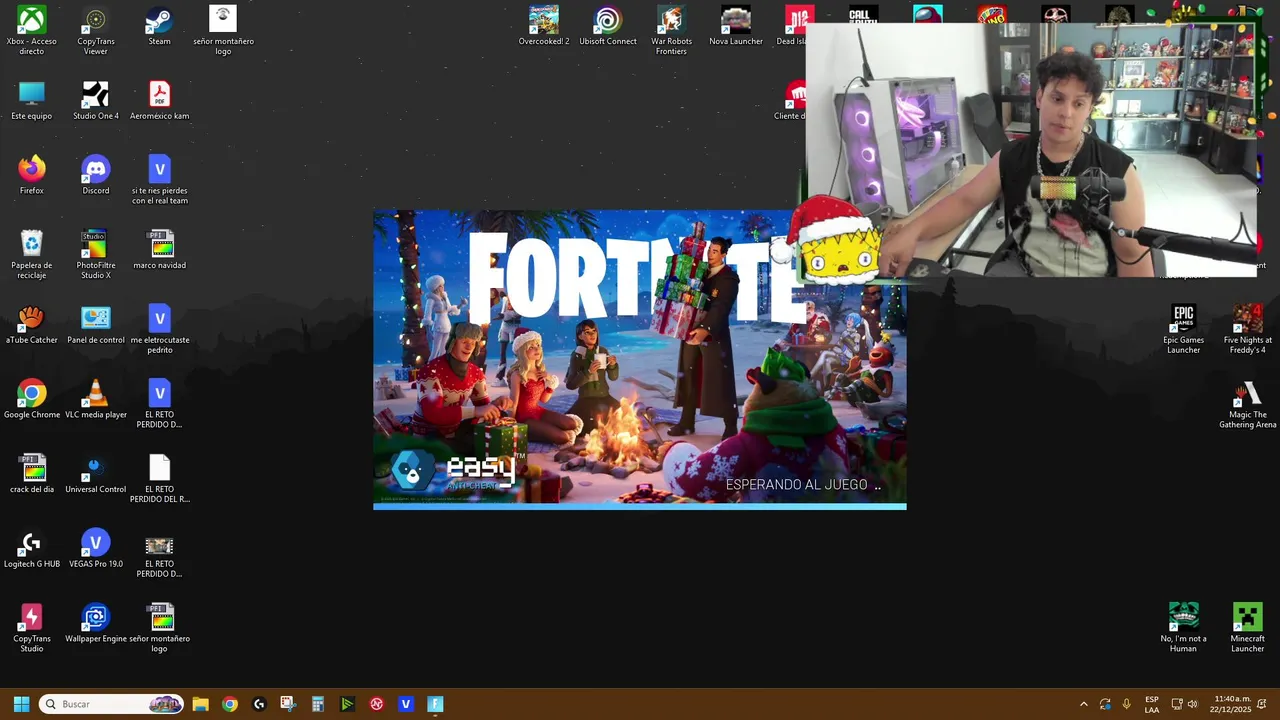Viewport: 1280px width, 720px height.
Task: Click the sync refresh tray icon
Action: tap(1105, 704)
